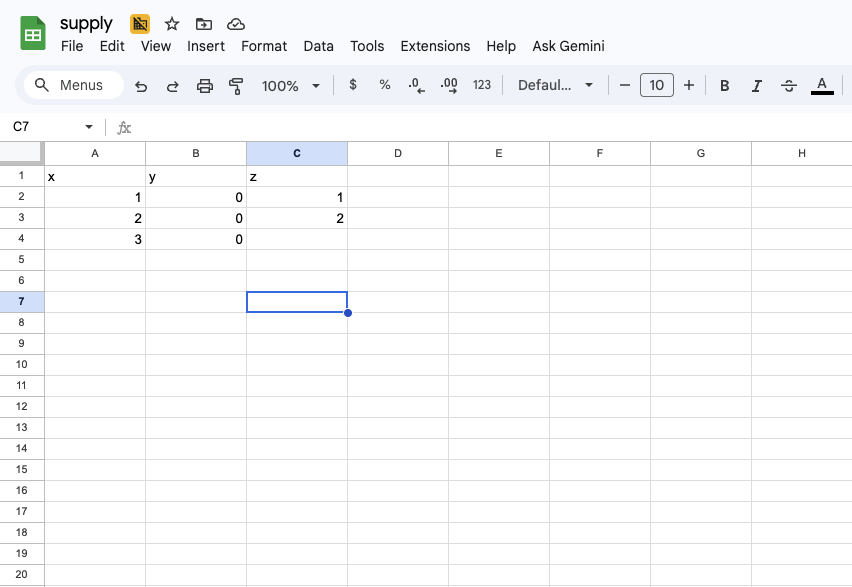The height and width of the screenshot is (587, 852).
Task: Open the Extensions menu
Action: click(x=435, y=46)
